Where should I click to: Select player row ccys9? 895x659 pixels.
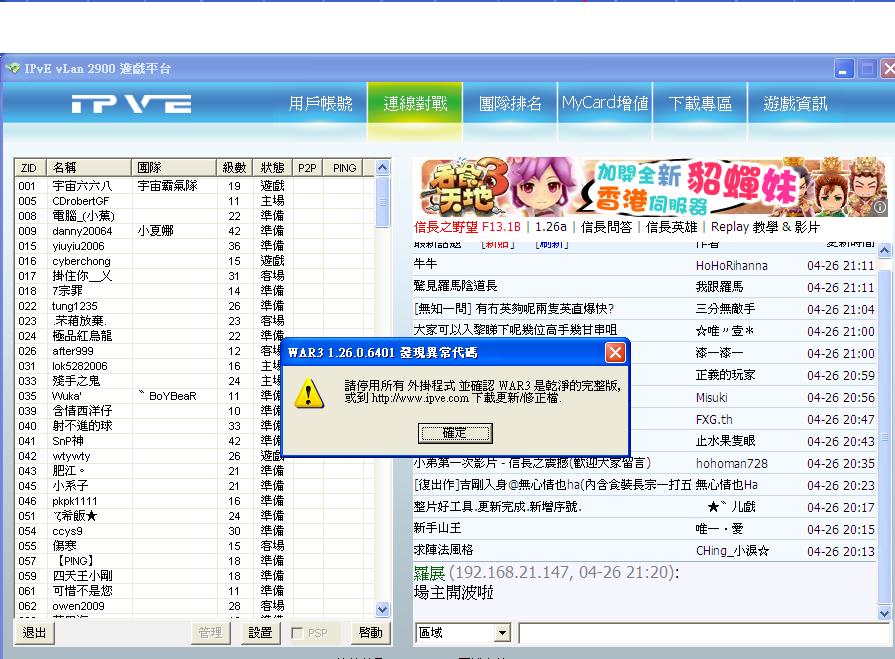pyautogui.click(x=195, y=531)
